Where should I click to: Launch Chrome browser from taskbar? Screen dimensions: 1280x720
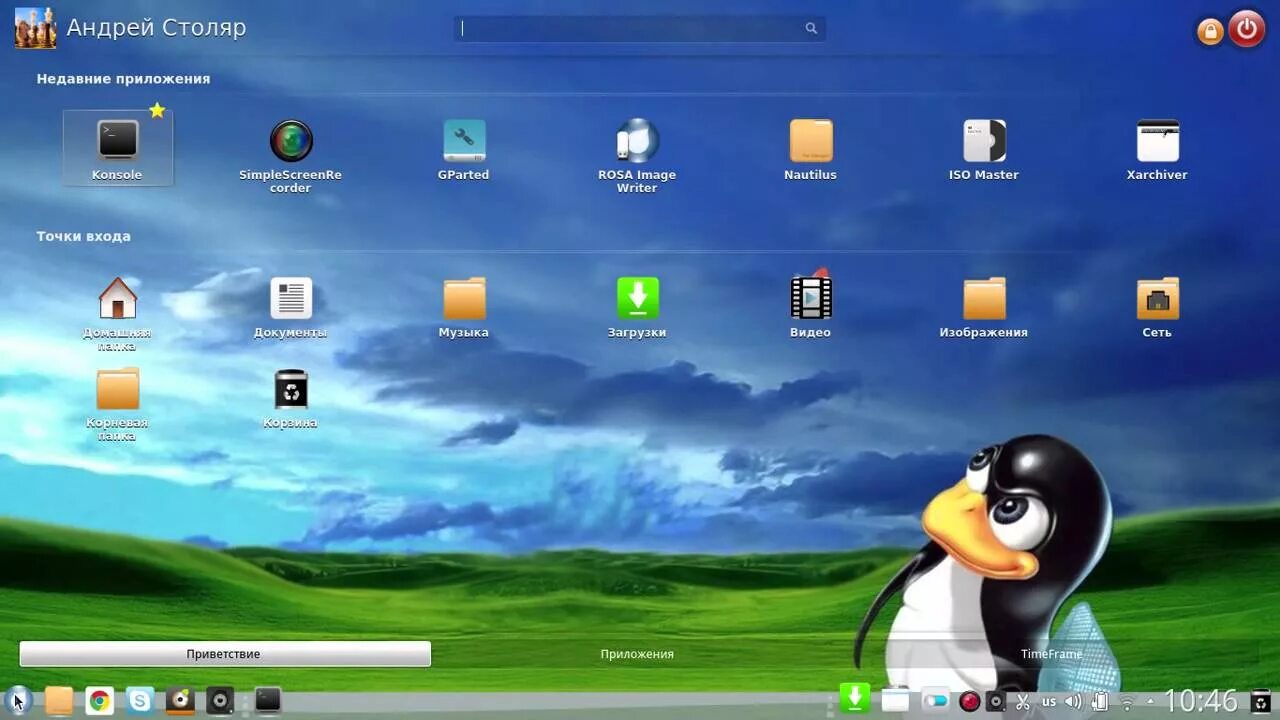99,701
